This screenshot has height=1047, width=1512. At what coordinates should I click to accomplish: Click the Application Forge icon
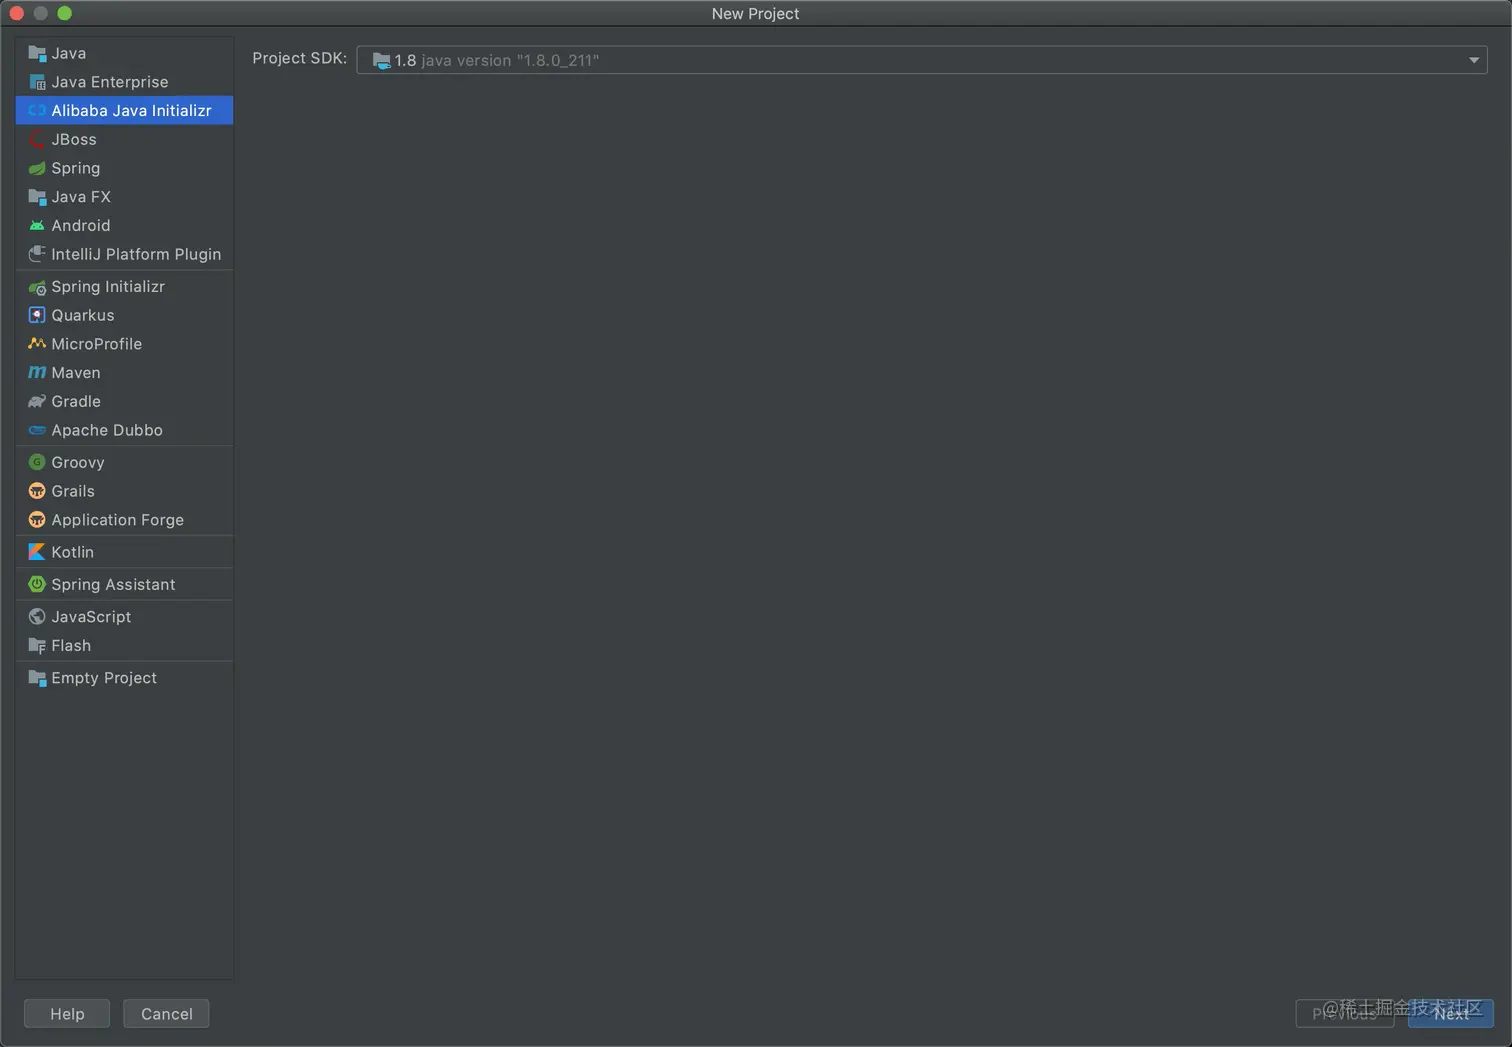pos(37,520)
